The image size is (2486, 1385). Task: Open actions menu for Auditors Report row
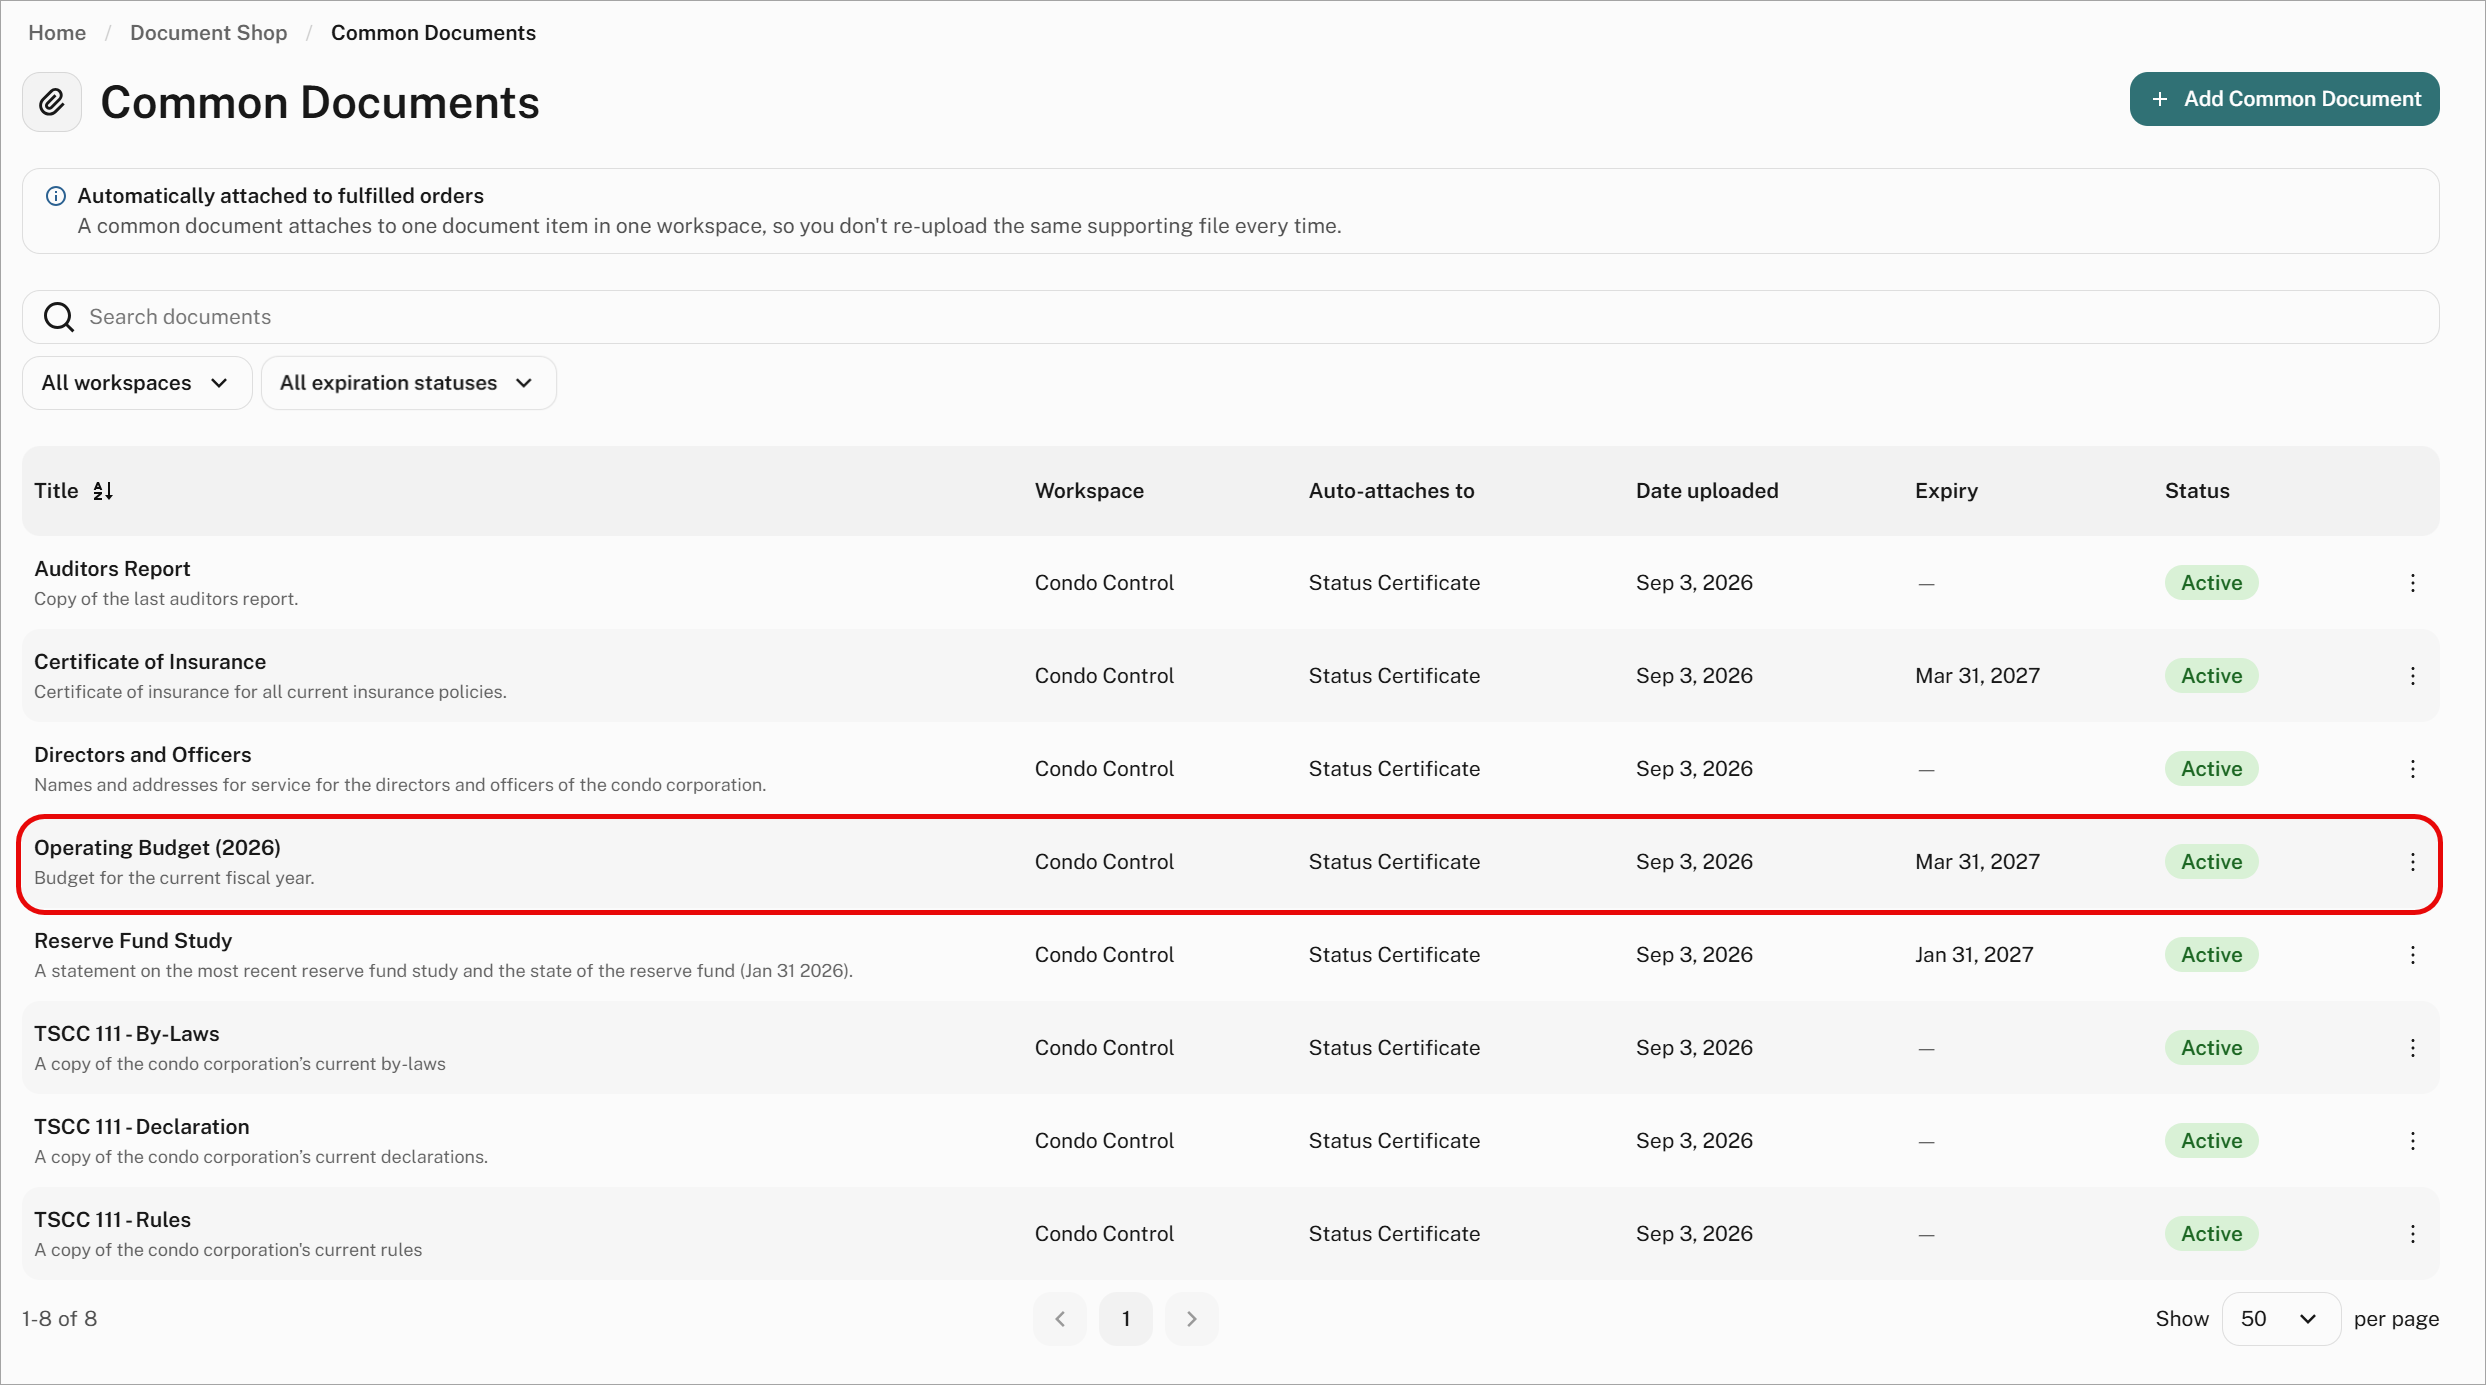click(2412, 583)
